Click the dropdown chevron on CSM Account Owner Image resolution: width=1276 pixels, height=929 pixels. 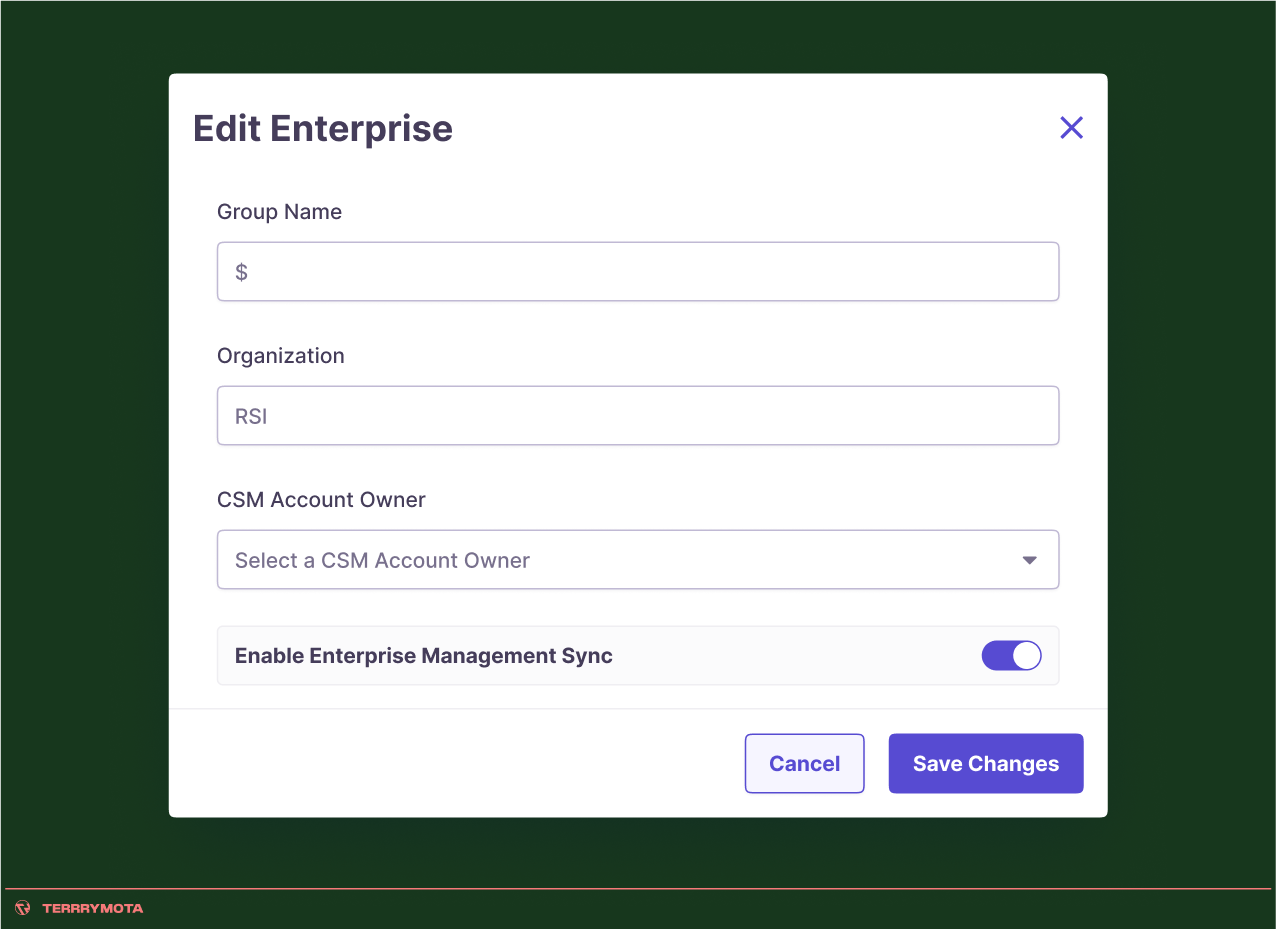[1029, 560]
